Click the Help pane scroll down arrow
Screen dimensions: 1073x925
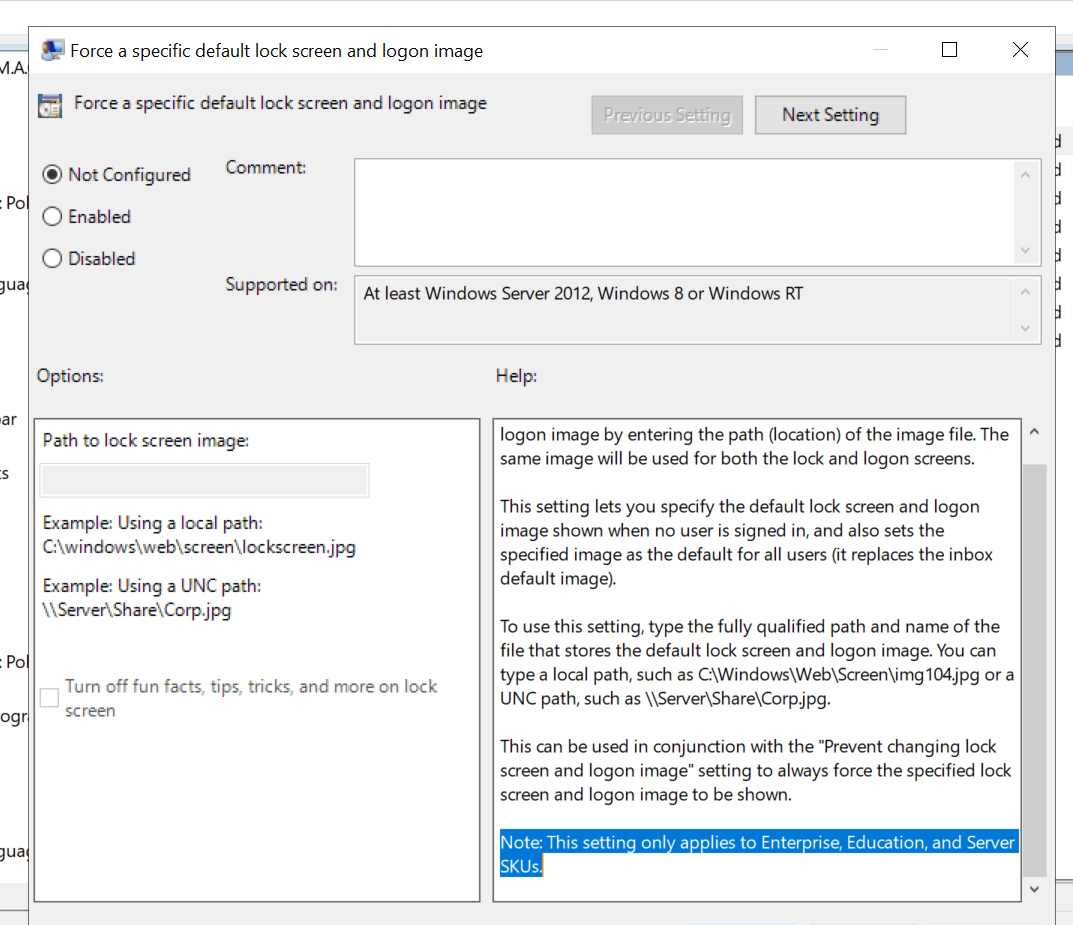[x=1035, y=889]
